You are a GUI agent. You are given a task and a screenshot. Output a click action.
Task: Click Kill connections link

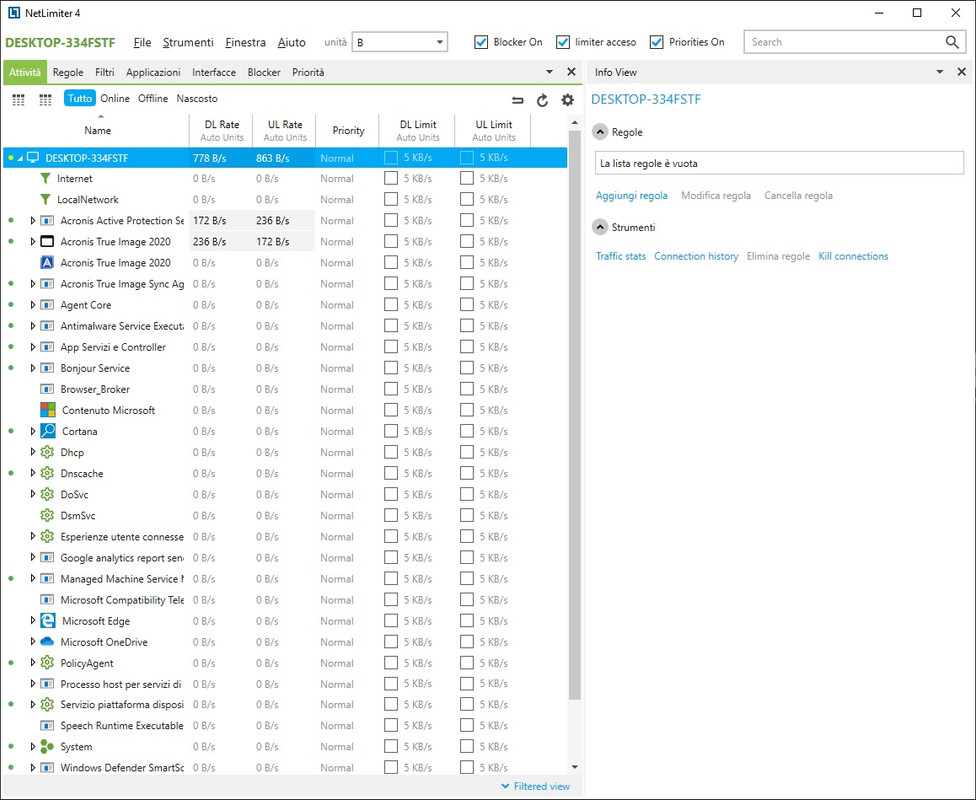853,256
